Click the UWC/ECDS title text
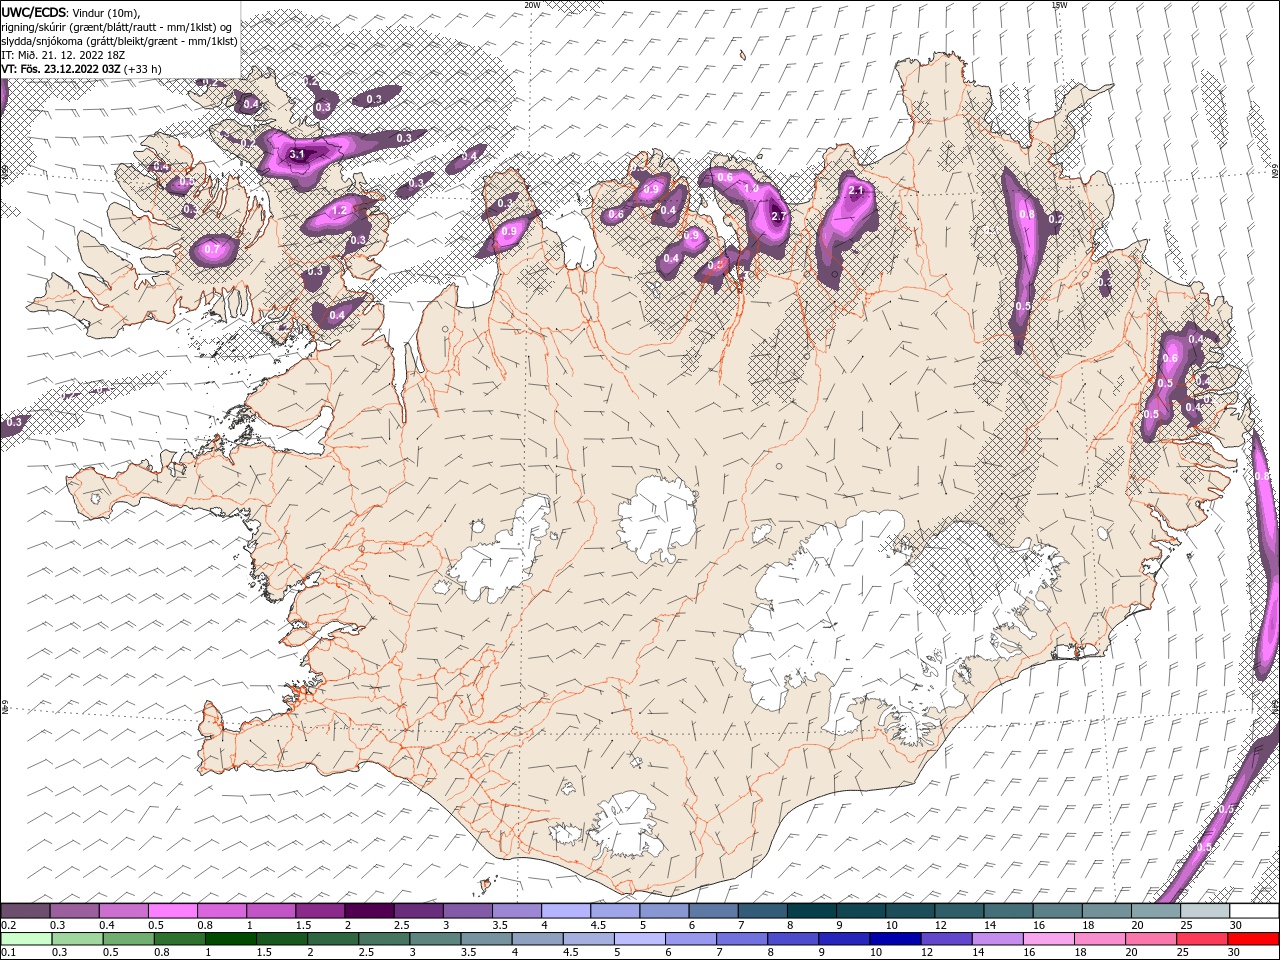This screenshot has width=1280, height=960. click(32, 11)
